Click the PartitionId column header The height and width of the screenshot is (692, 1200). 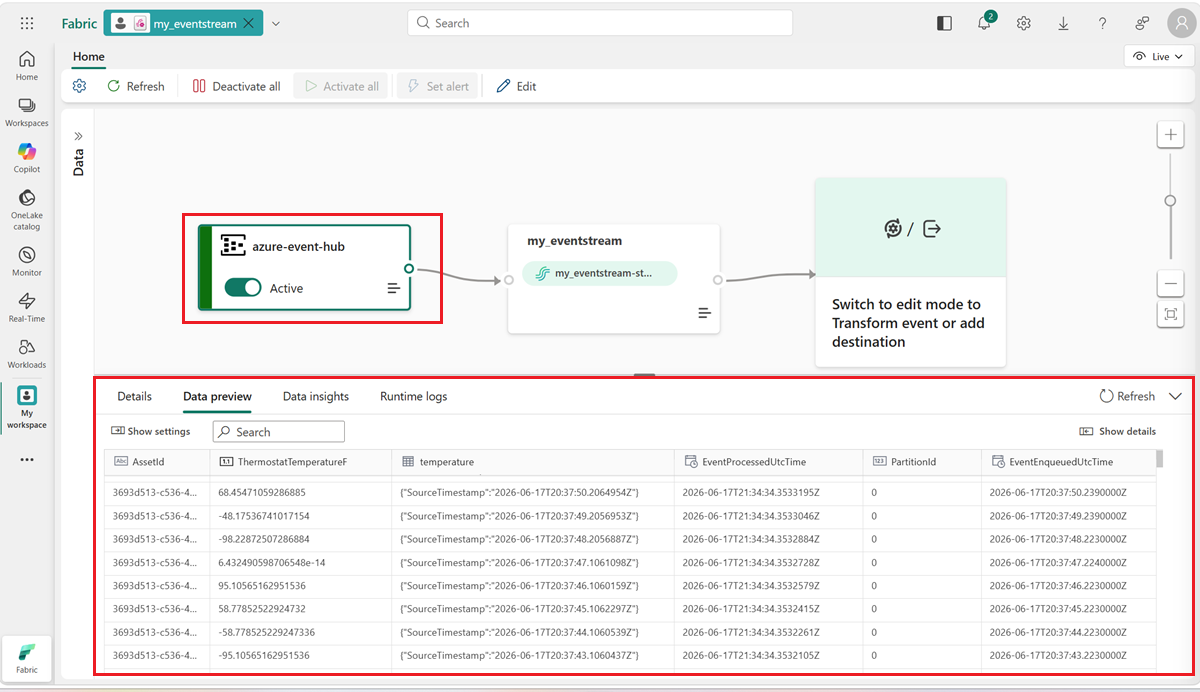922,462
